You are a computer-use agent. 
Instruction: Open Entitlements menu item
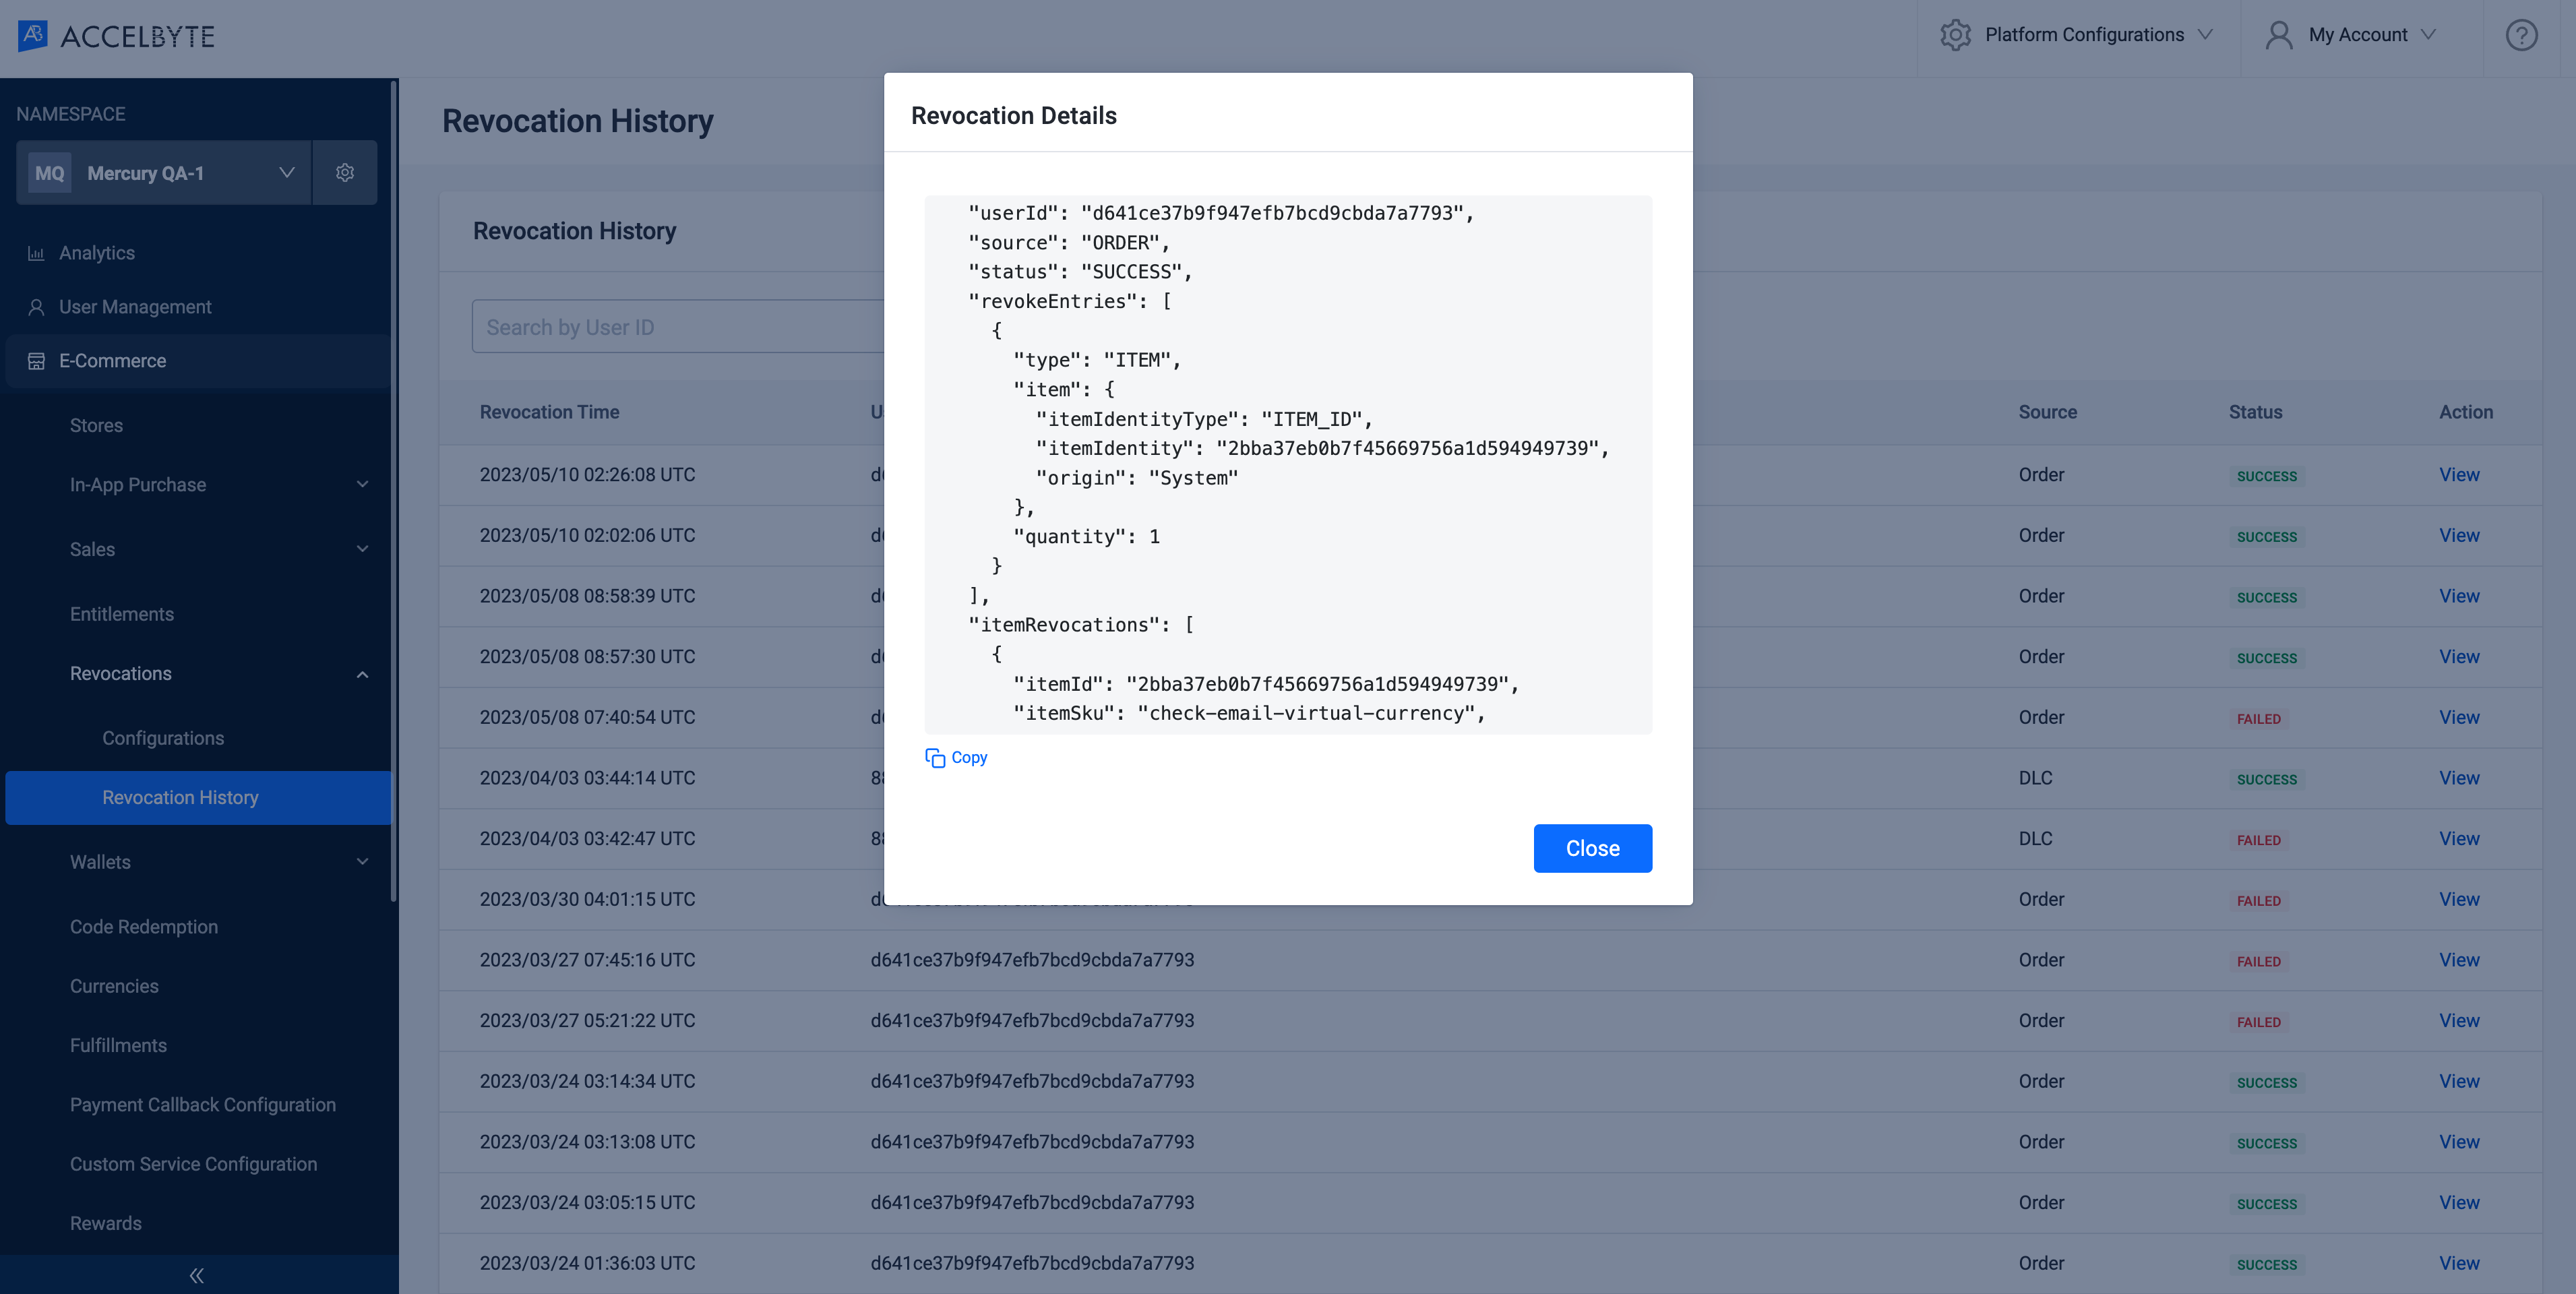[122, 614]
